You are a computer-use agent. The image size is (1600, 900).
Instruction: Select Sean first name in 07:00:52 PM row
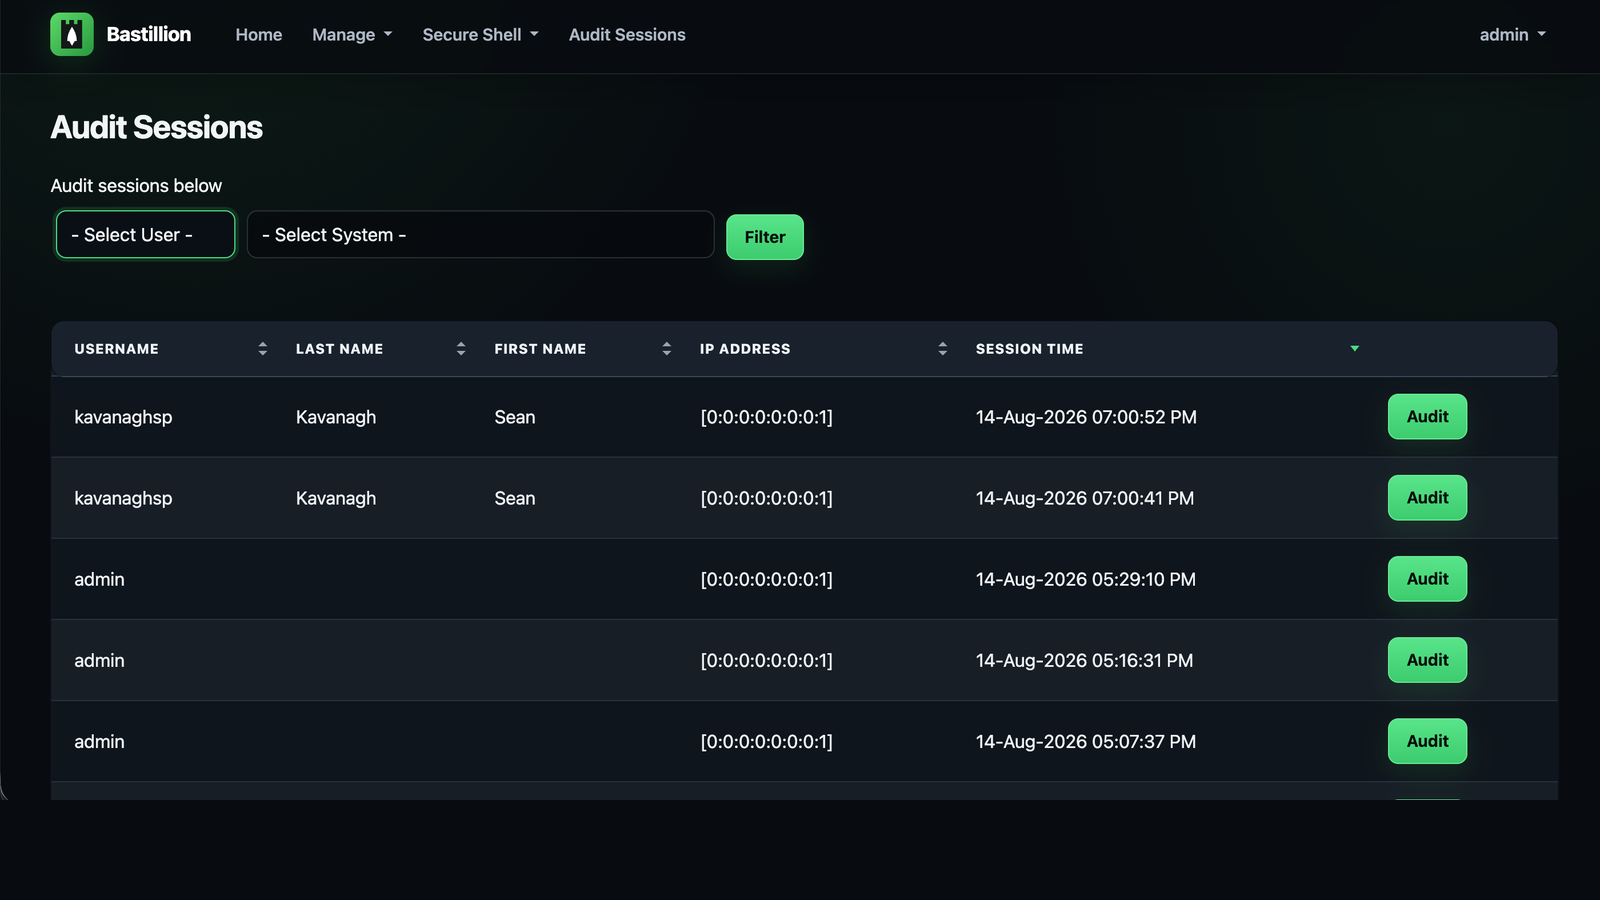tap(515, 417)
